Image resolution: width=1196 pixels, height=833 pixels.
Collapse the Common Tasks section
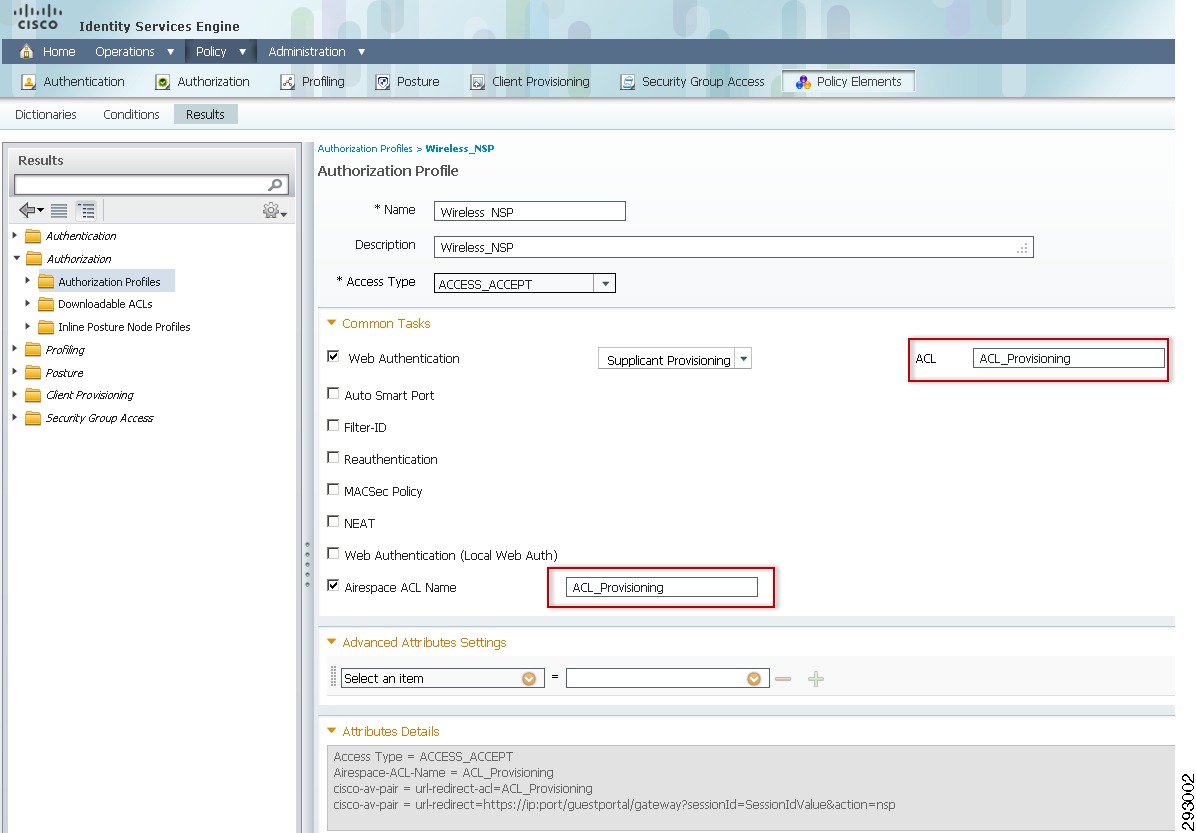point(331,323)
